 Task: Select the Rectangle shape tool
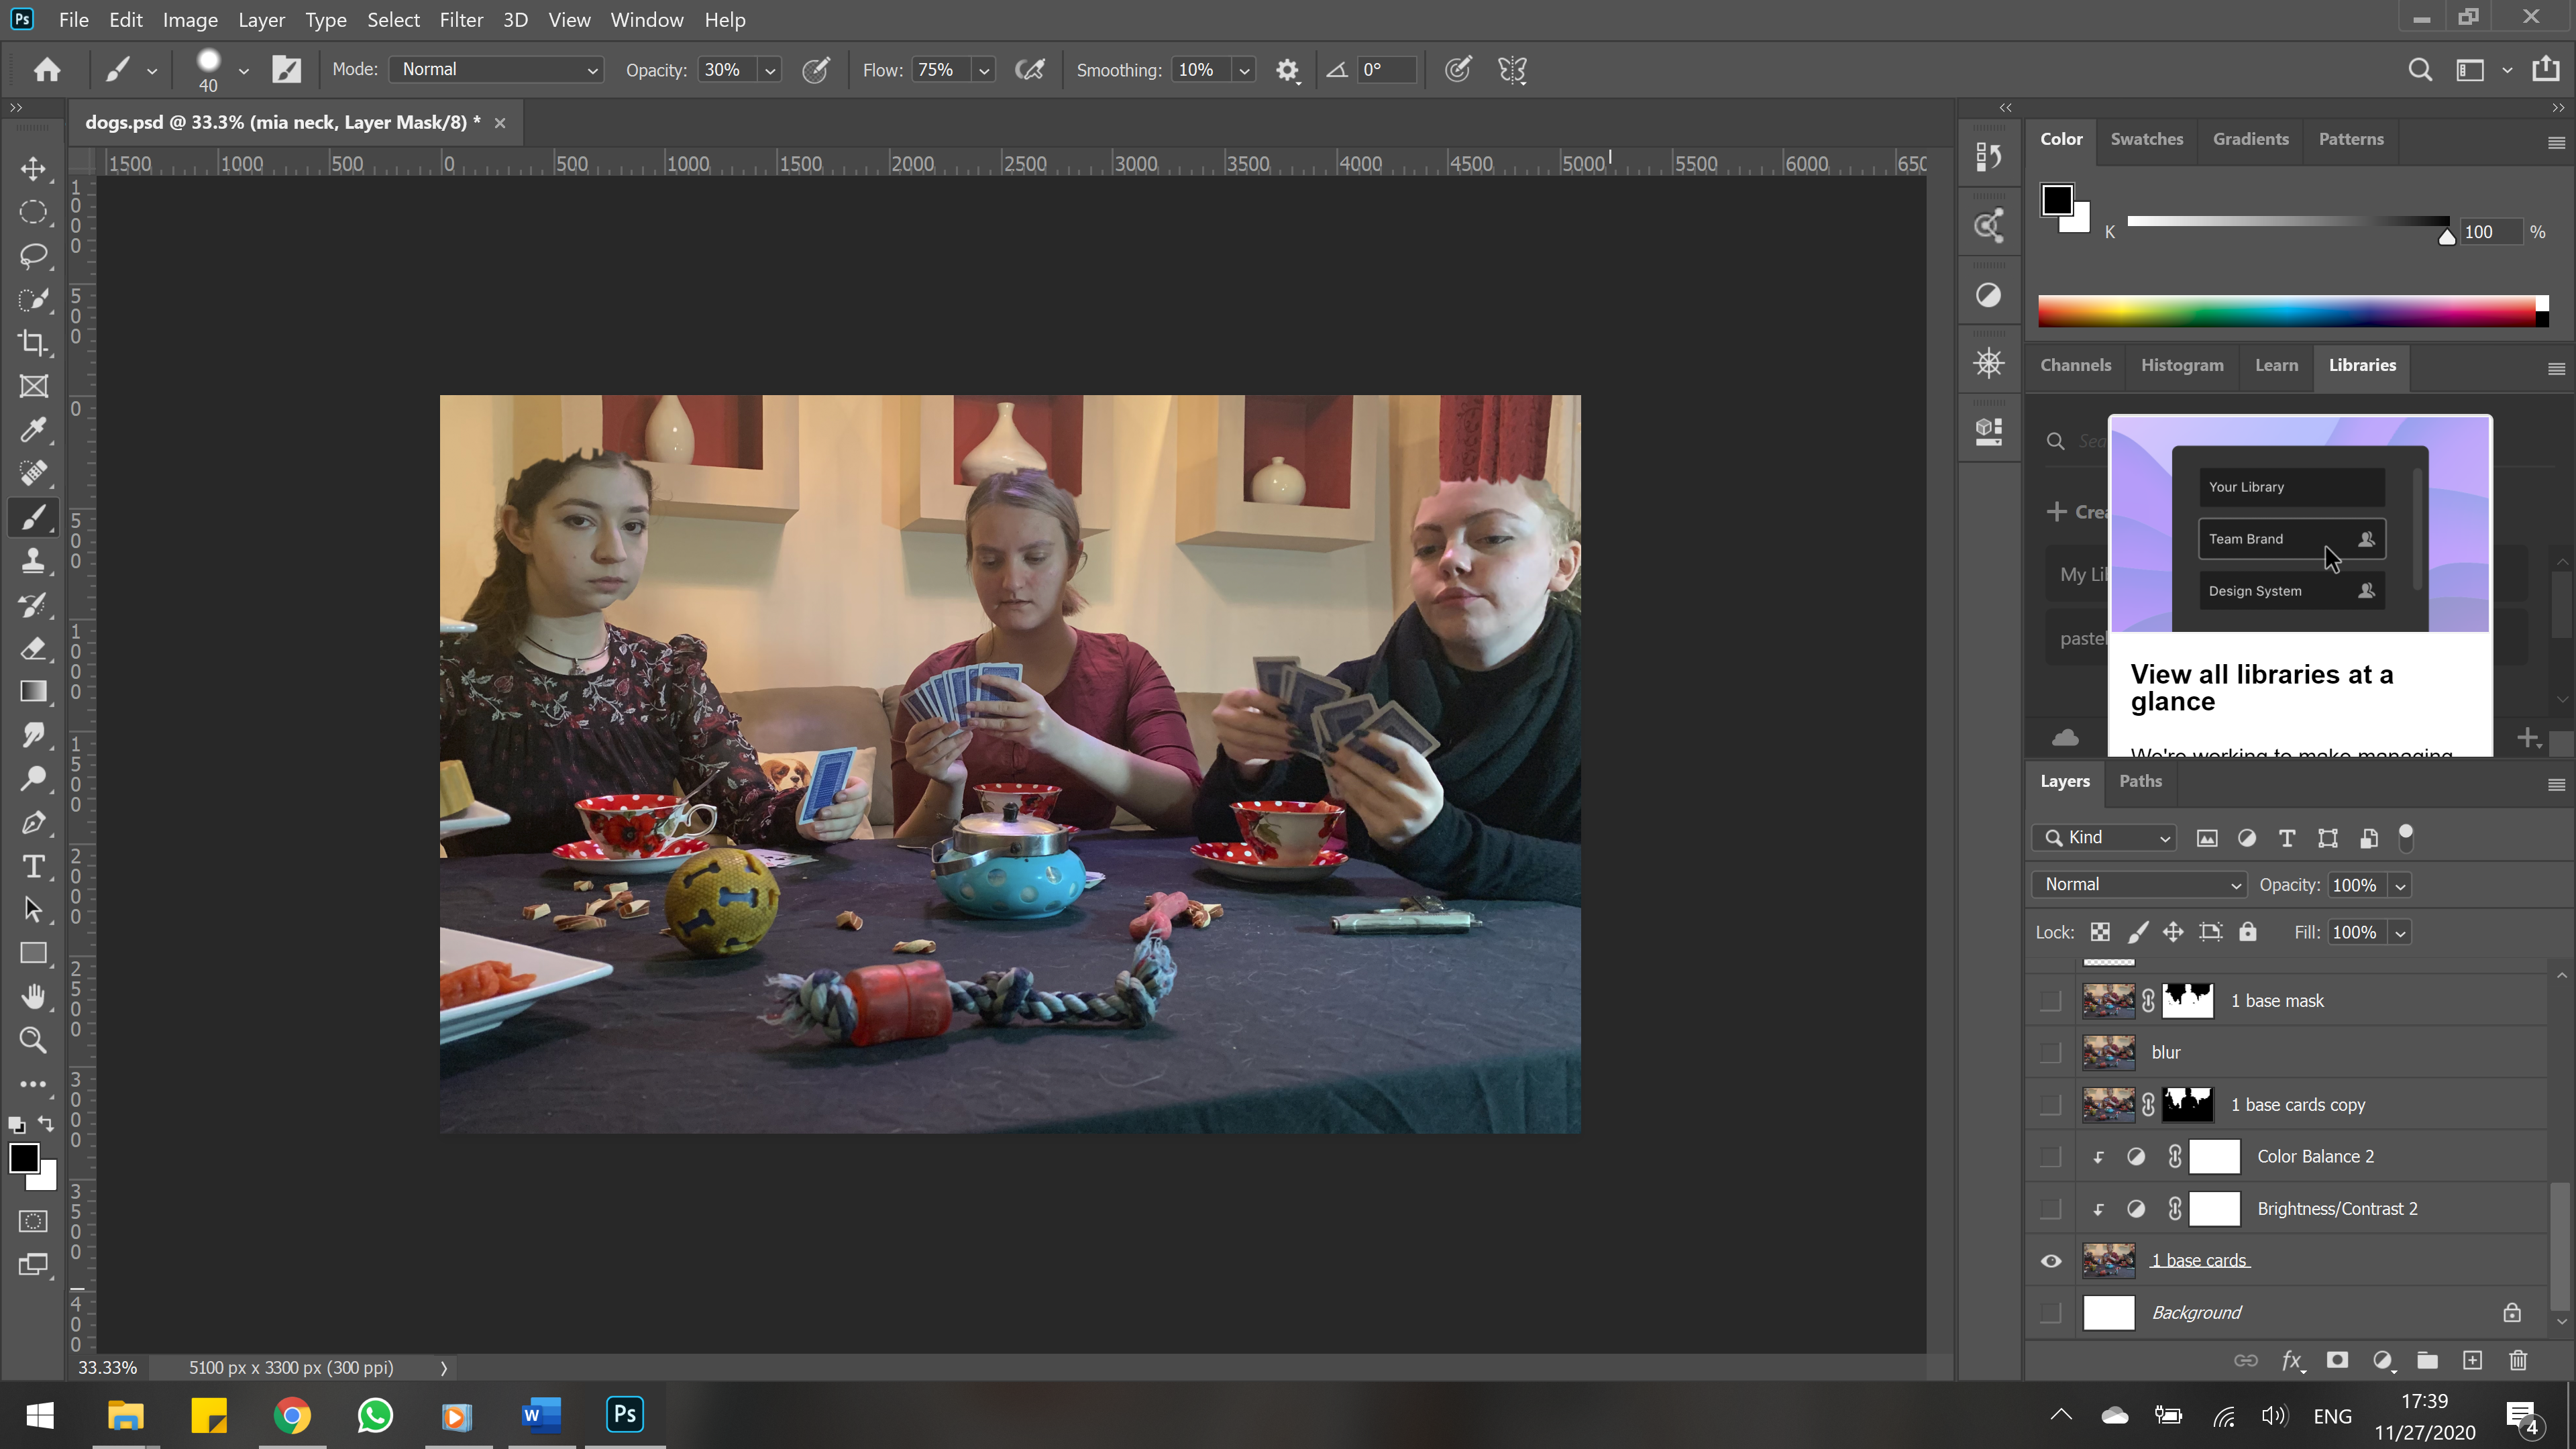pos(33,953)
